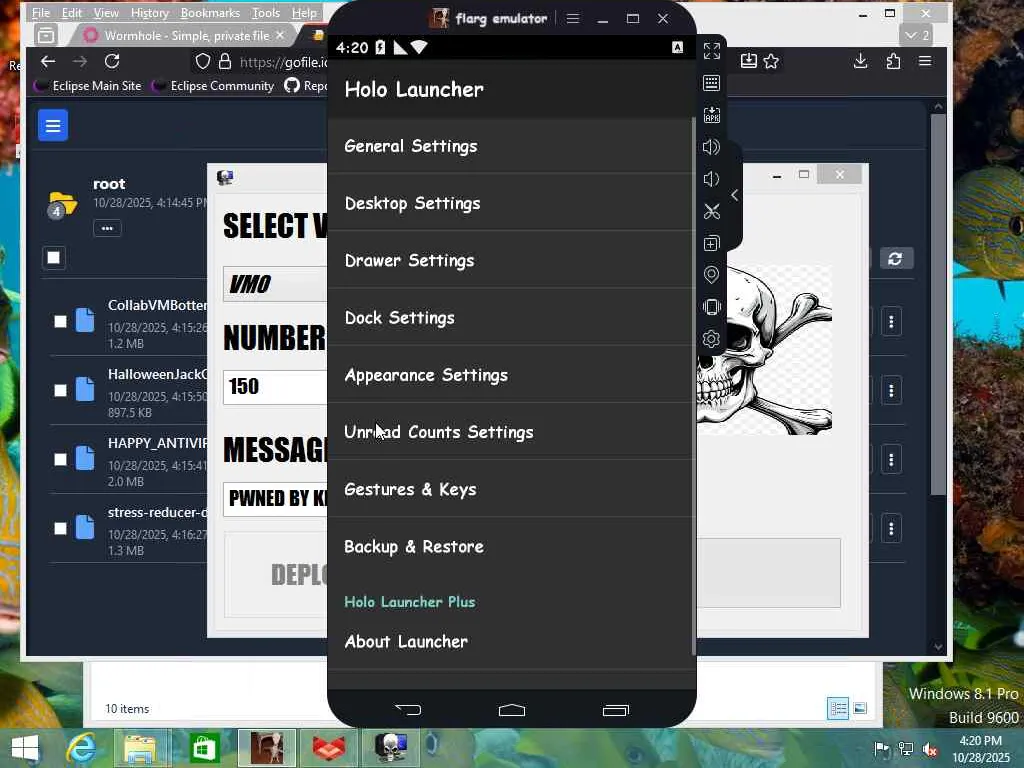The height and width of the screenshot is (768, 1024).
Task: Open General Settings in Holo Launcher
Action: pos(510,146)
